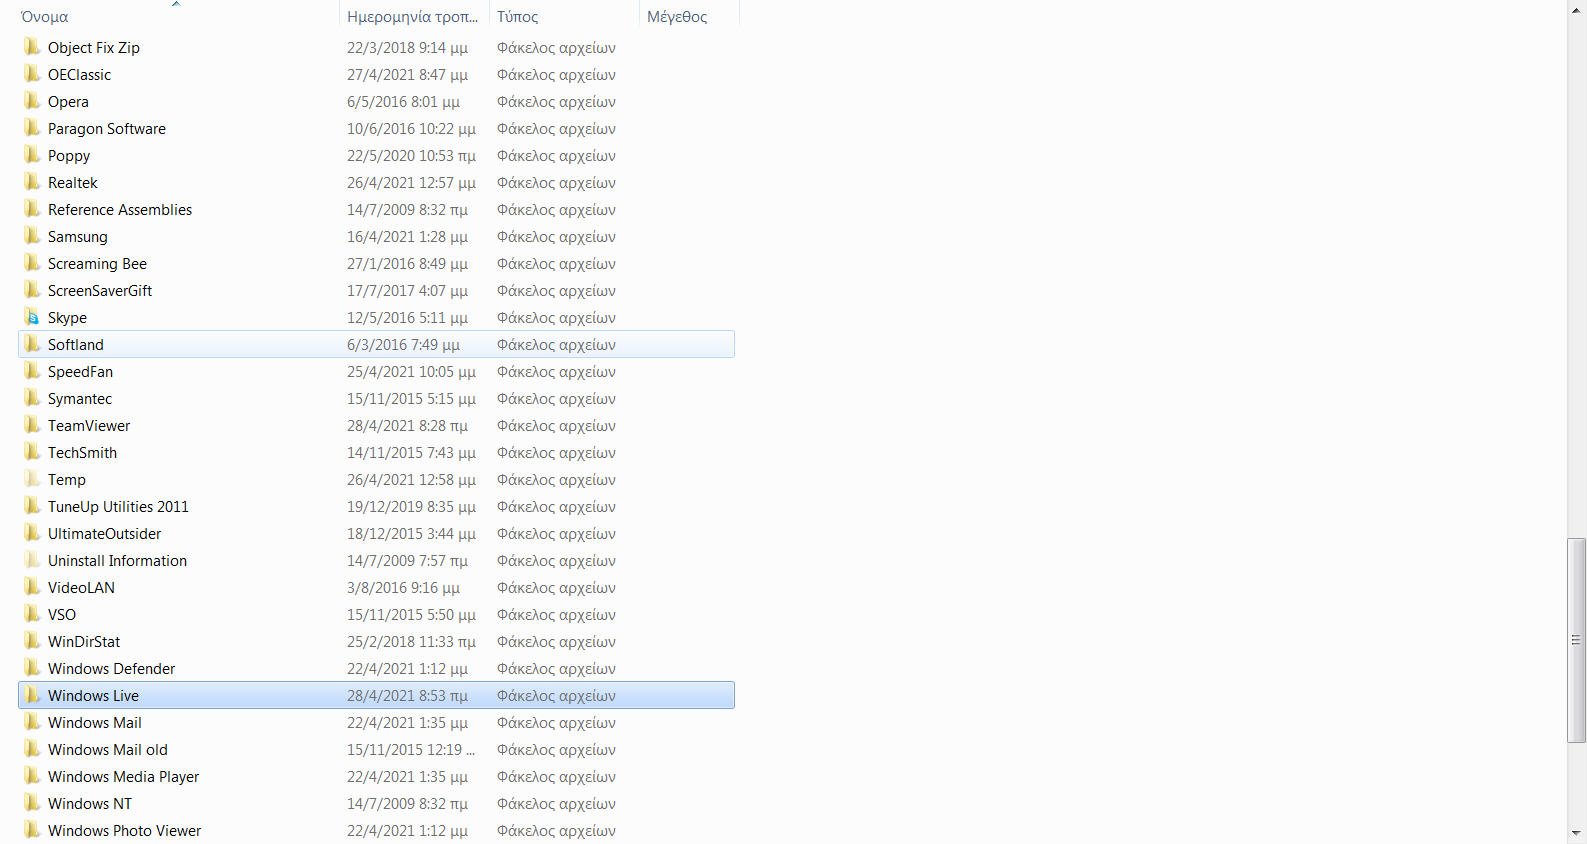Click the date 17/7/2017 4:07 μμ
This screenshot has width=1587, height=844.
(x=407, y=290)
